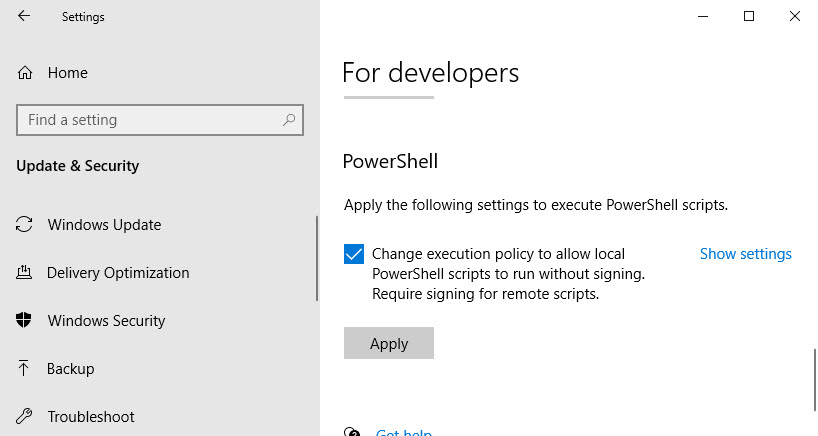
Task: Minimize the Settings window
Action: pos(703,16)
